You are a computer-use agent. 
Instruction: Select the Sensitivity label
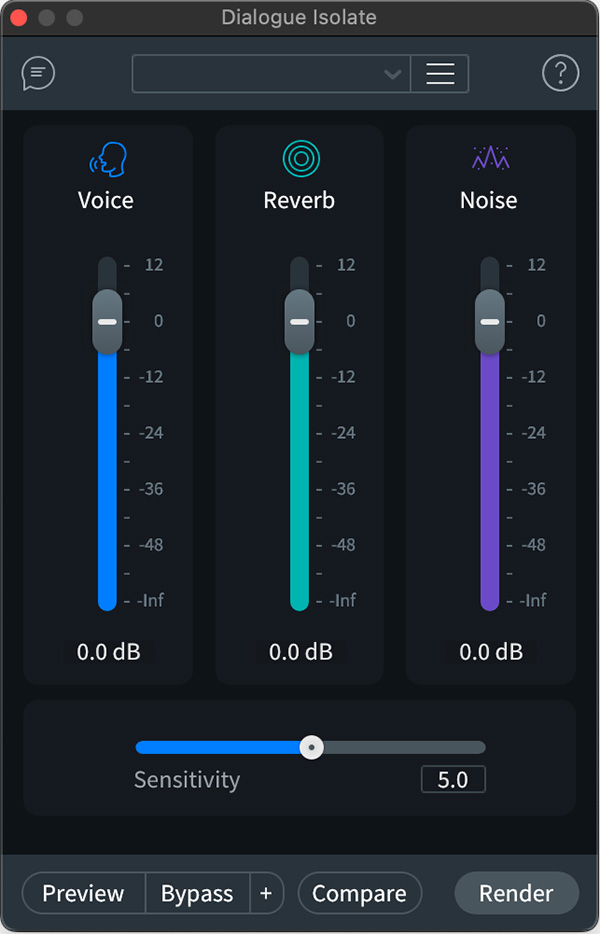[x=186, y=780]
